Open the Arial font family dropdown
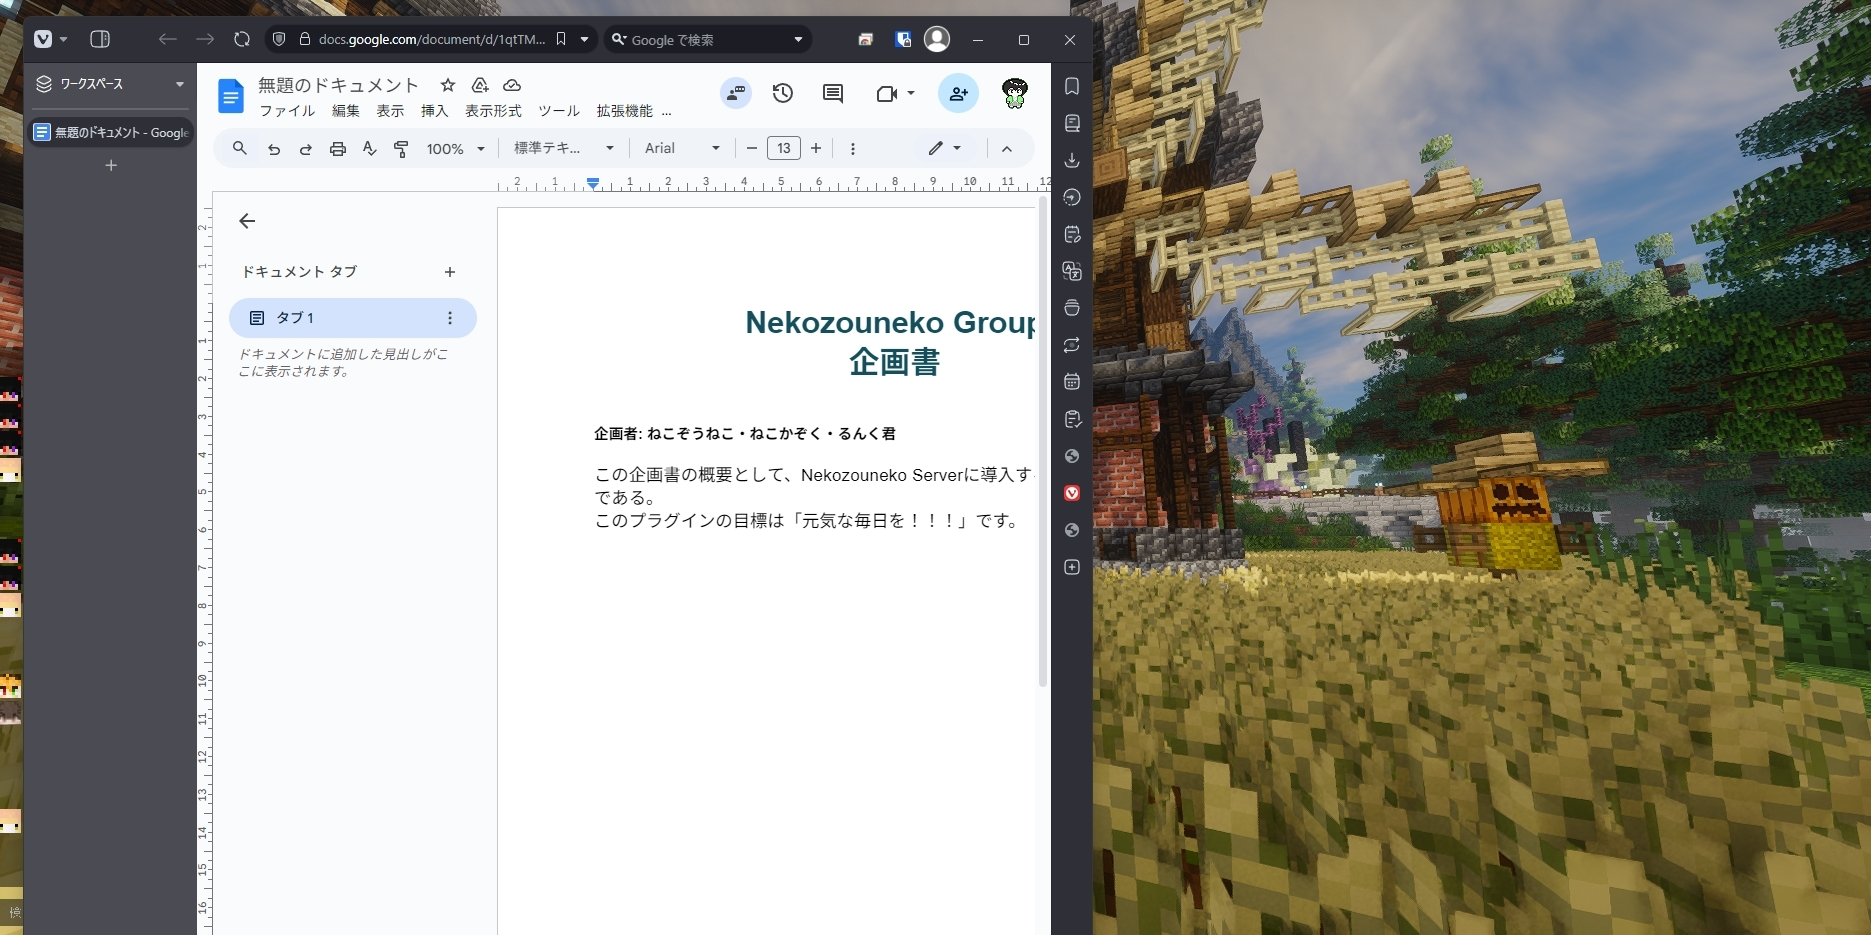The image size is (1871, 935). (680, 148)
